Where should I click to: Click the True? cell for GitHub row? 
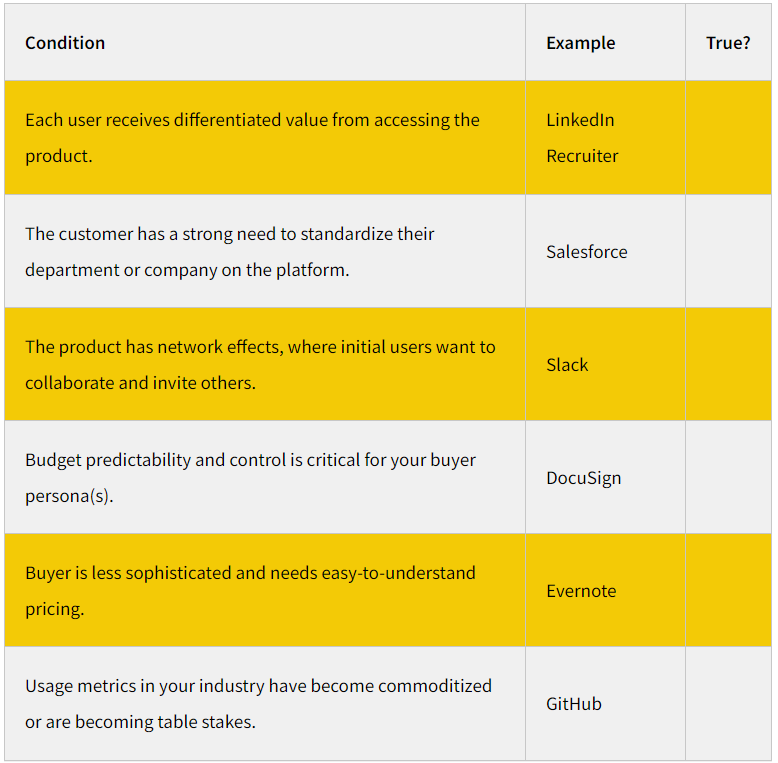tap(727, 703)
